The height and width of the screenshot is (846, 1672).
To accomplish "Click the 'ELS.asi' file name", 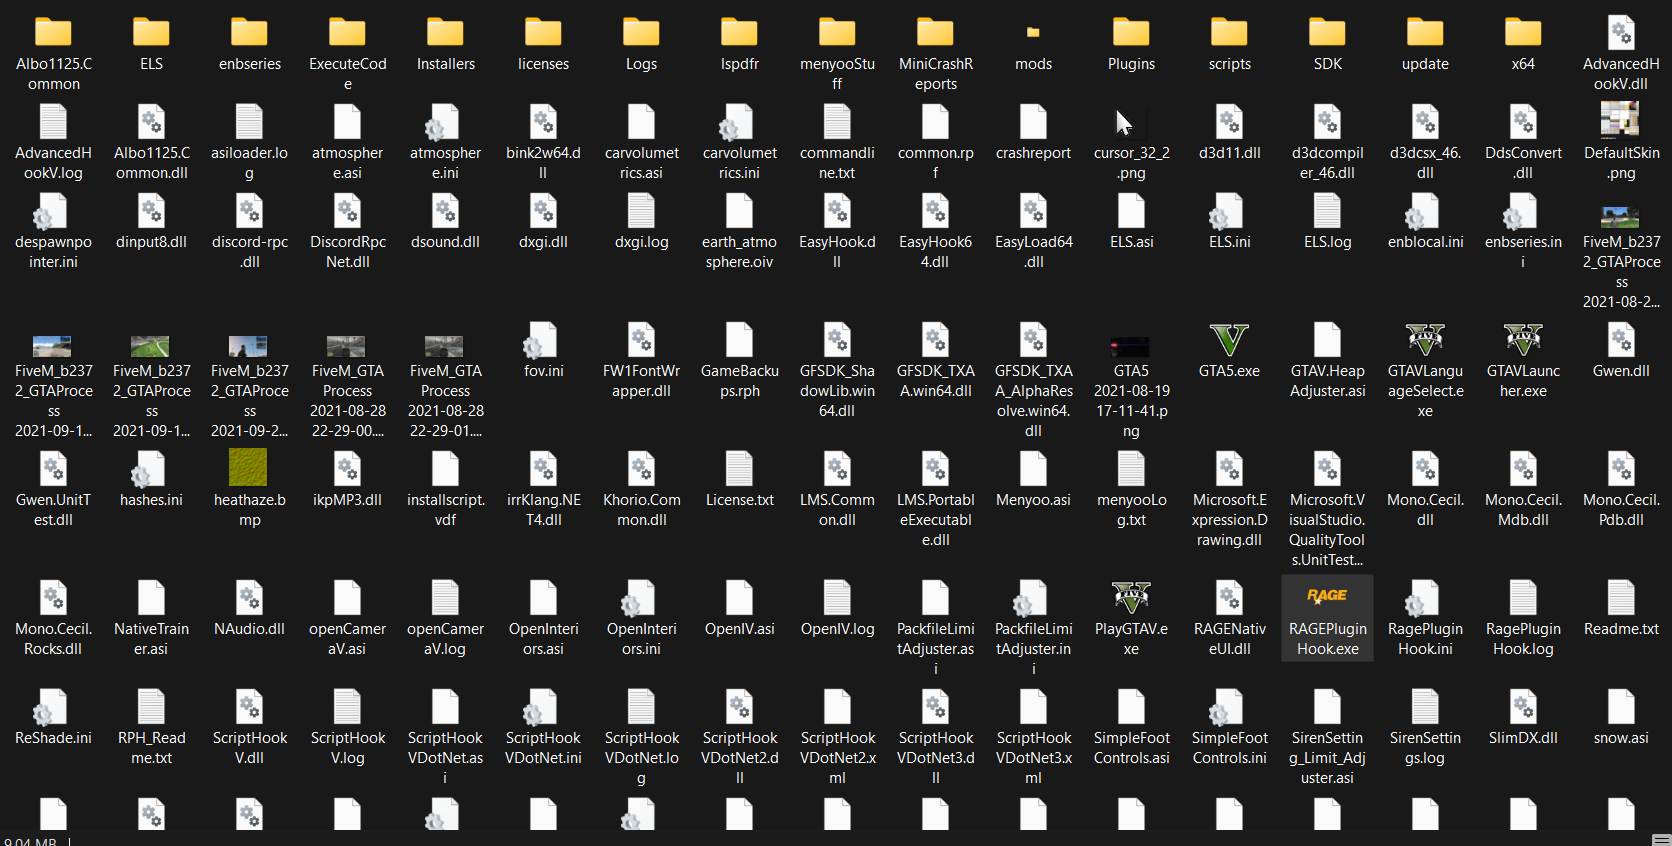I will point(1132,242).
